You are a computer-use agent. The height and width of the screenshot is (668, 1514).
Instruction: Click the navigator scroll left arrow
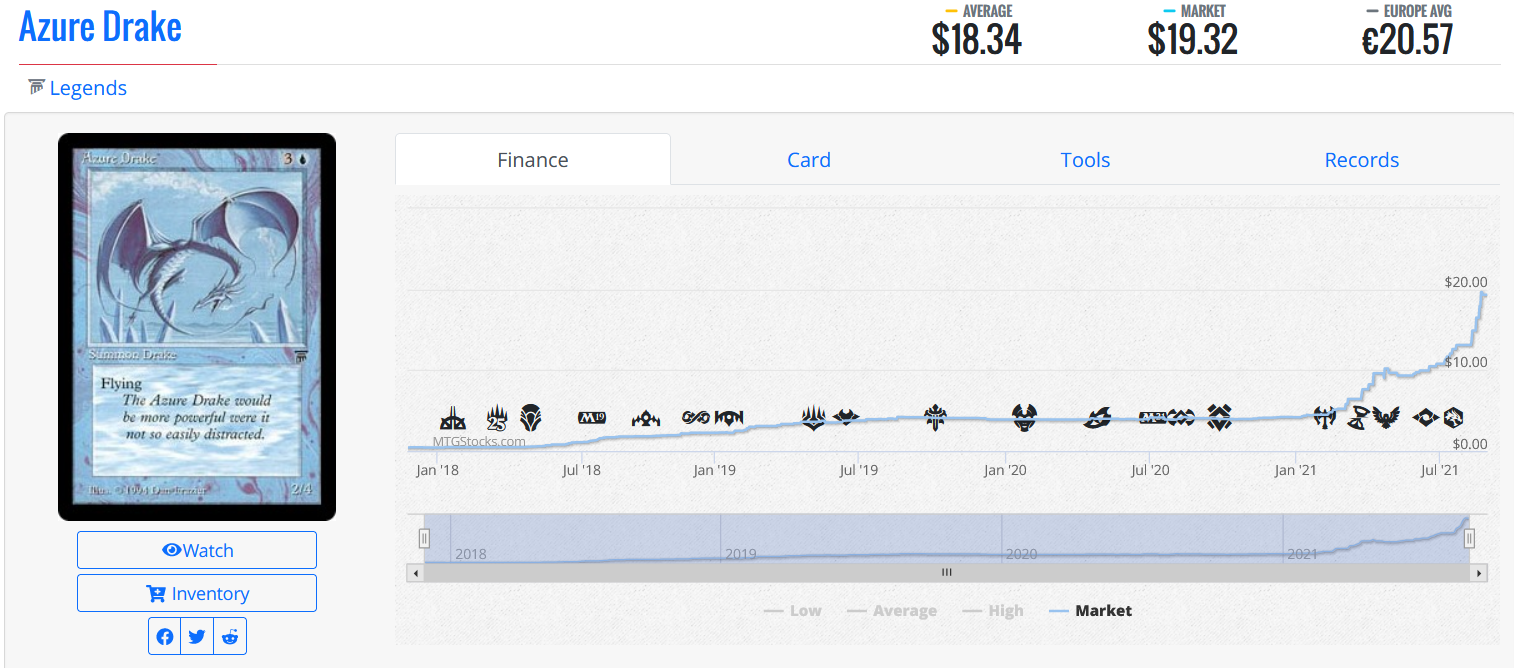point(414,573)
